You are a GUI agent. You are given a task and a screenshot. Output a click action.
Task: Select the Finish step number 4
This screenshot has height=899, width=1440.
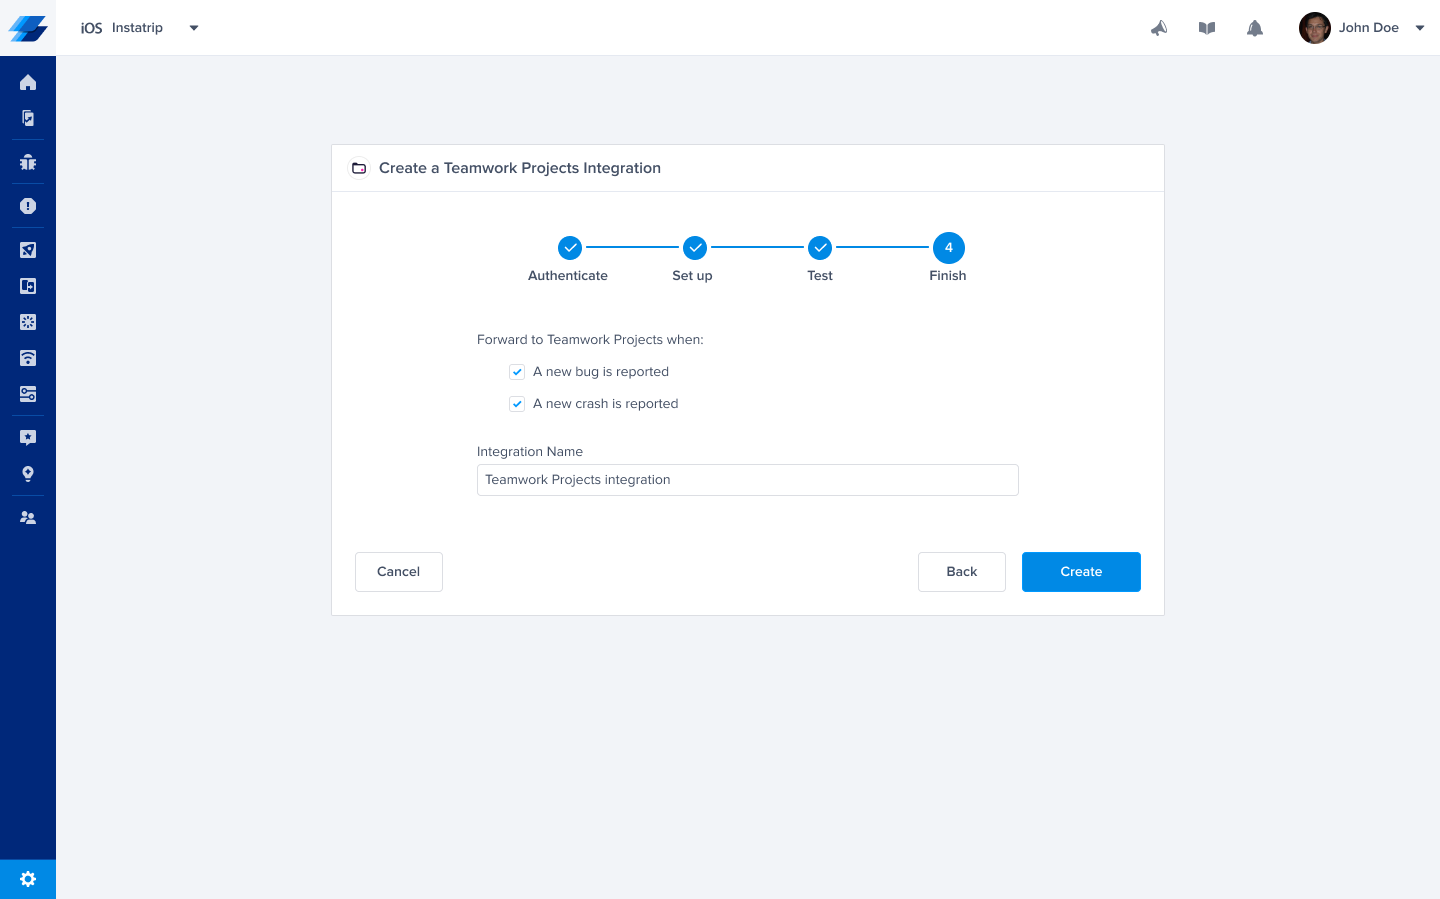949,247
